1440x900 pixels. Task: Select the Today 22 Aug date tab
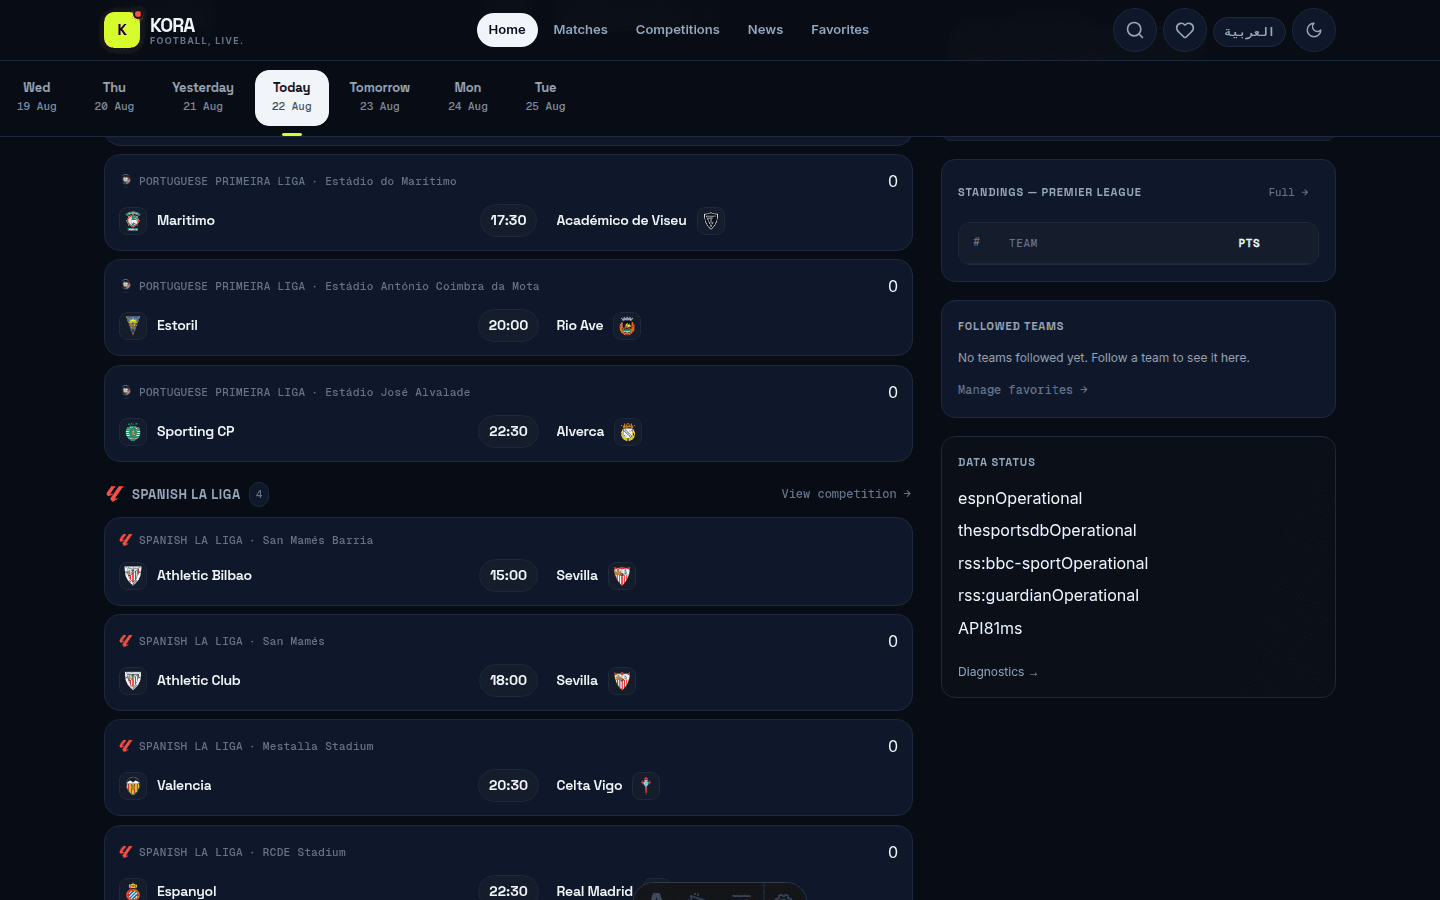(292, 97)
